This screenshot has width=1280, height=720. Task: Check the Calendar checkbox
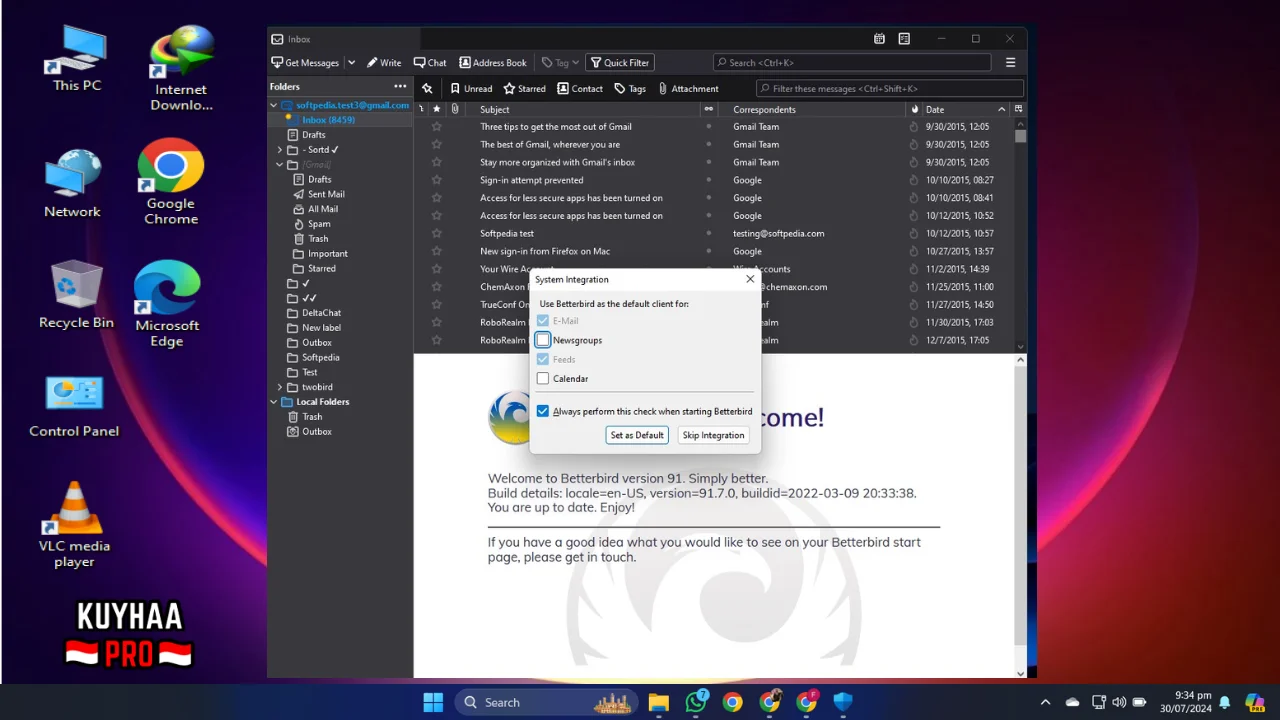(x=543, y=378)
